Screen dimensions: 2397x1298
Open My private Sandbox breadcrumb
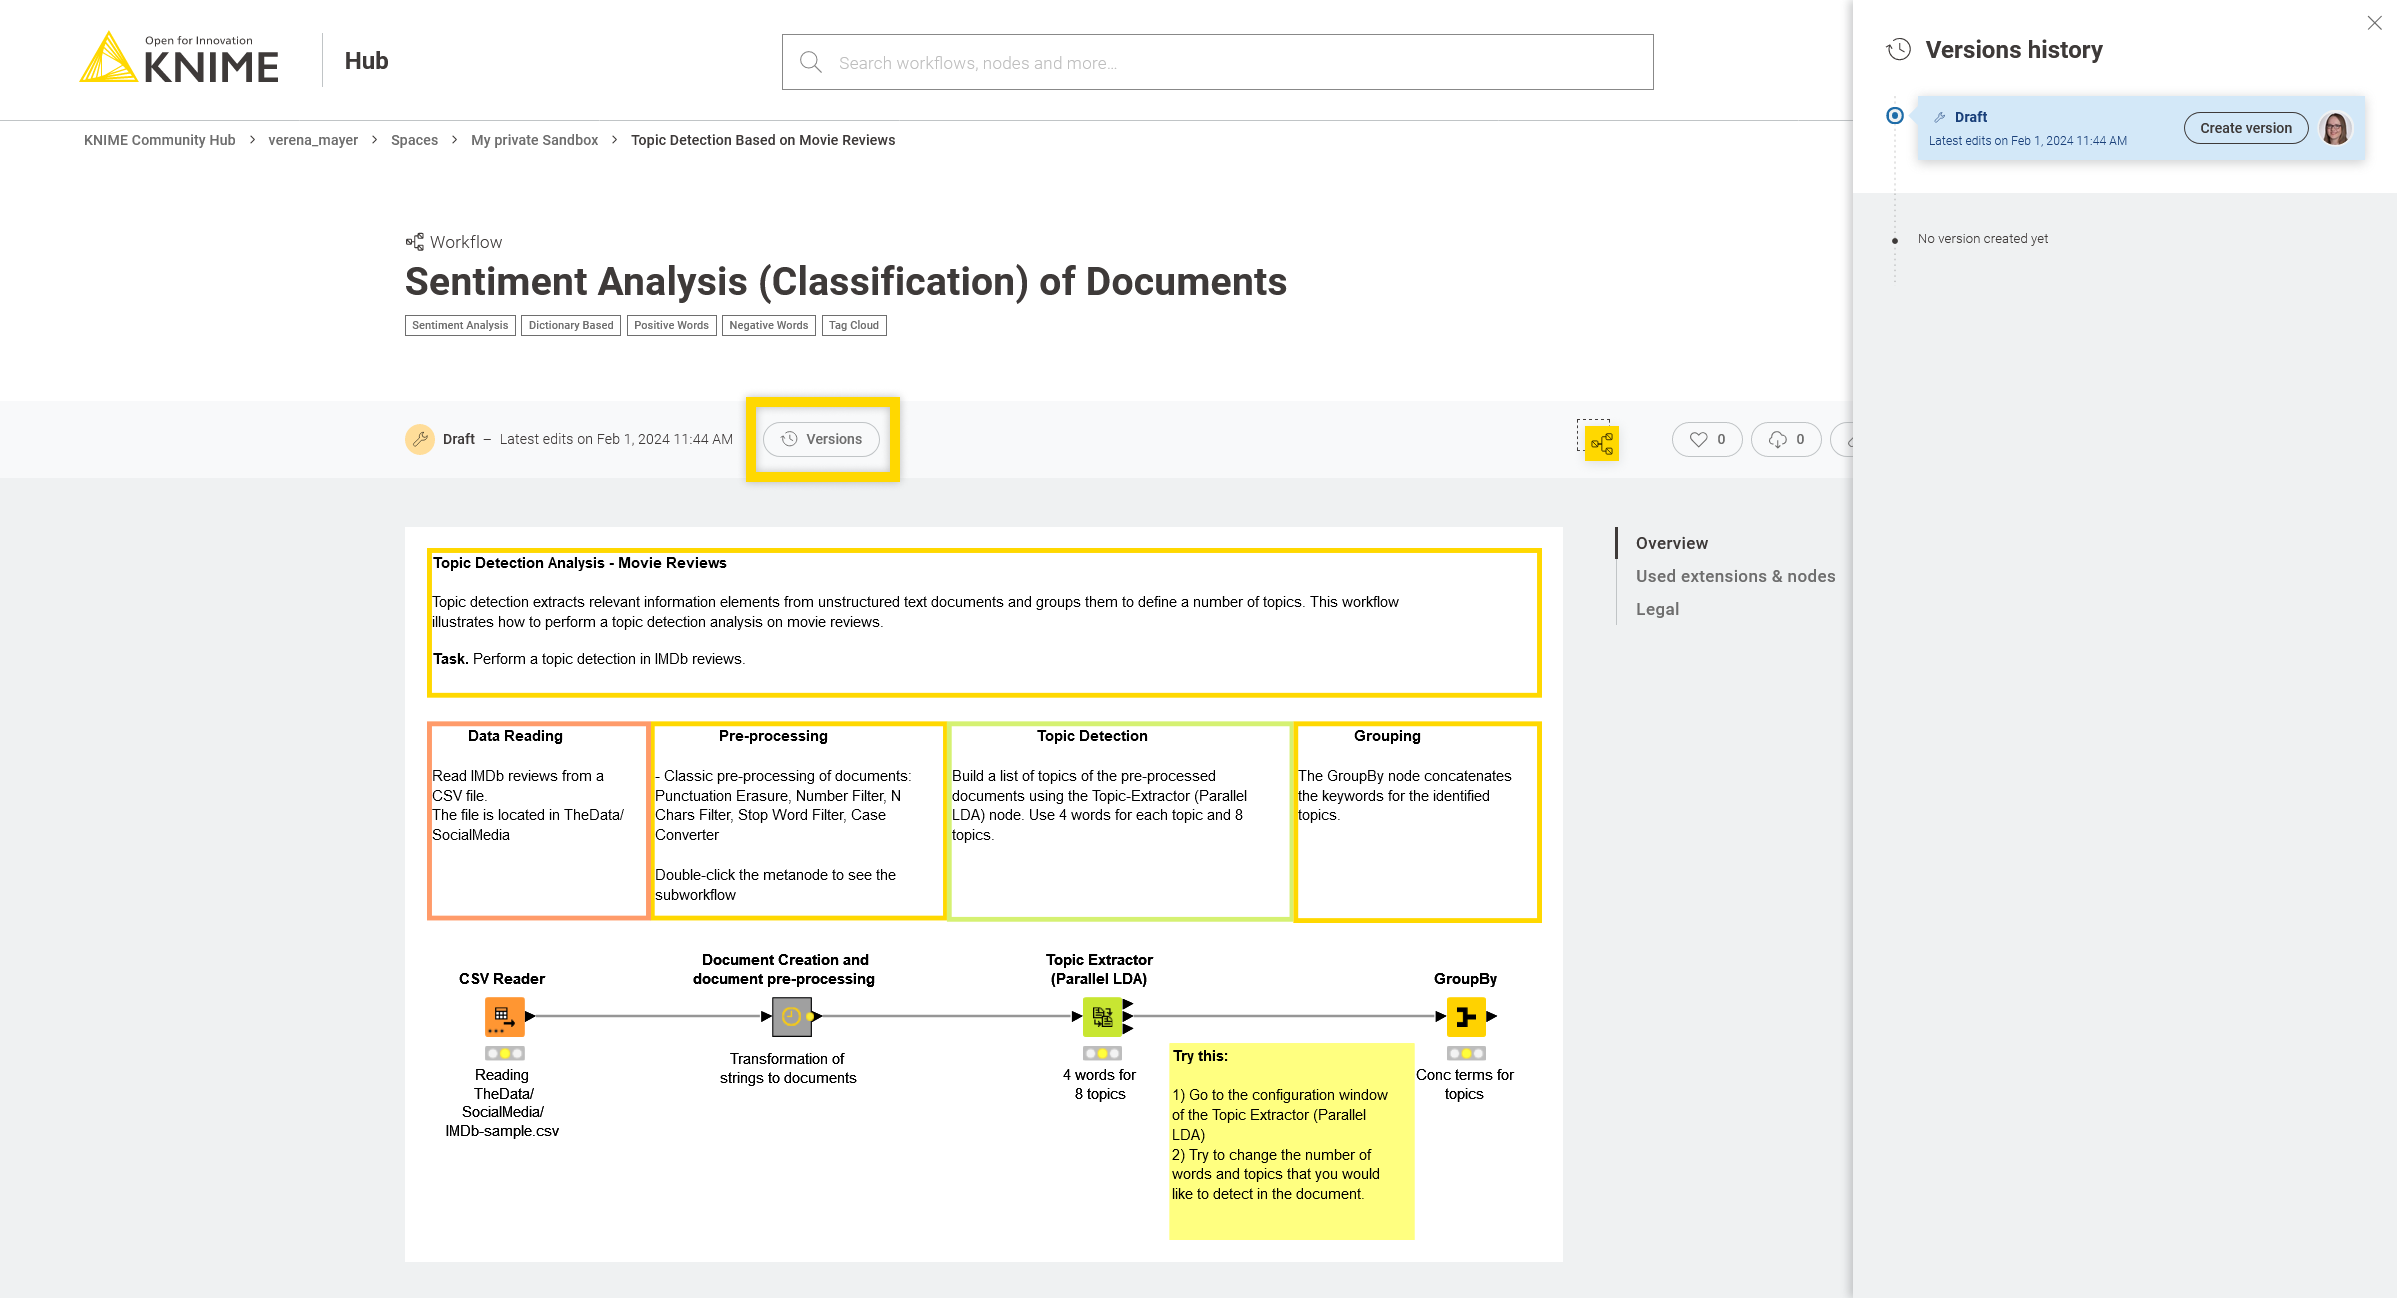point(534,140)
